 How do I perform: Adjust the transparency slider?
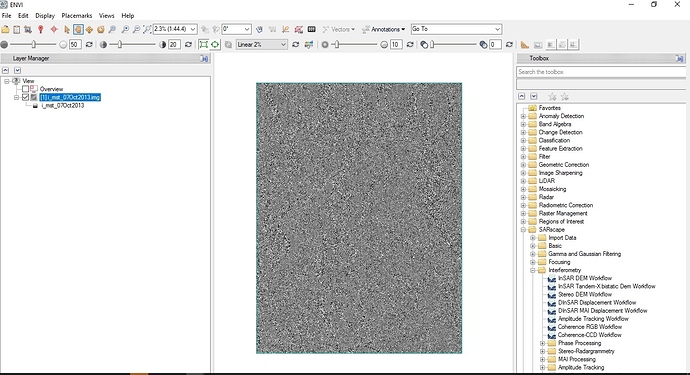pos(432,44)
